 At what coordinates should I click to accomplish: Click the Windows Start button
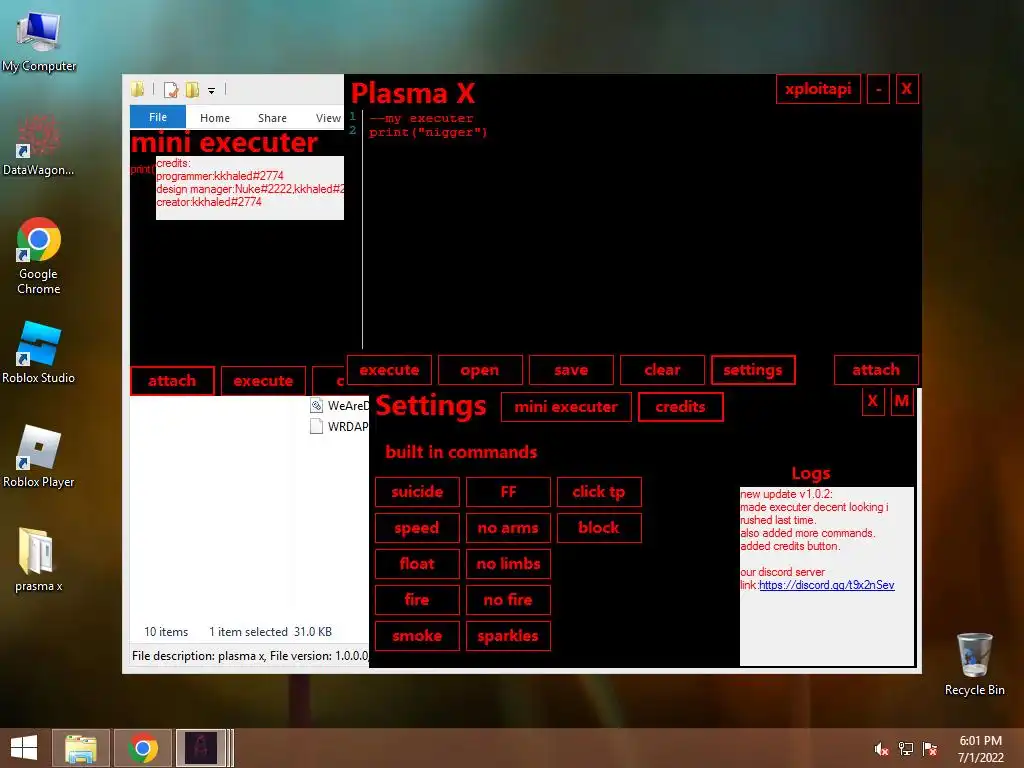(24, 748)
